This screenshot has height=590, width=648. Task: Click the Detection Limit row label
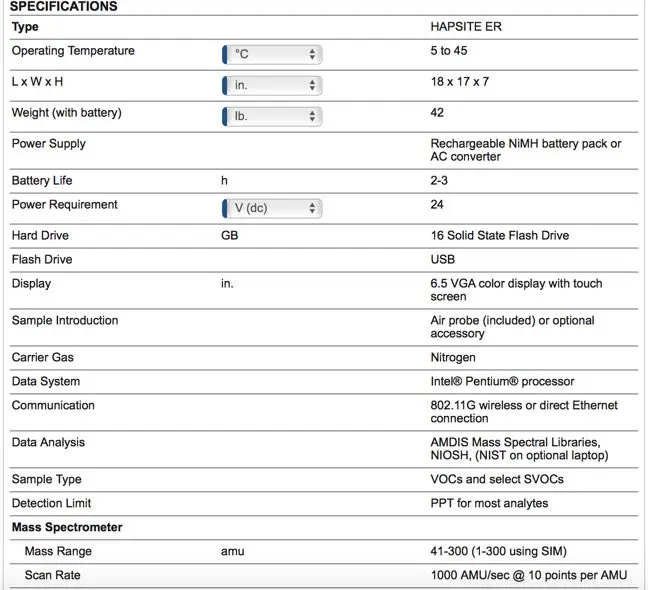pyautogui.click(x=51, y=503)
